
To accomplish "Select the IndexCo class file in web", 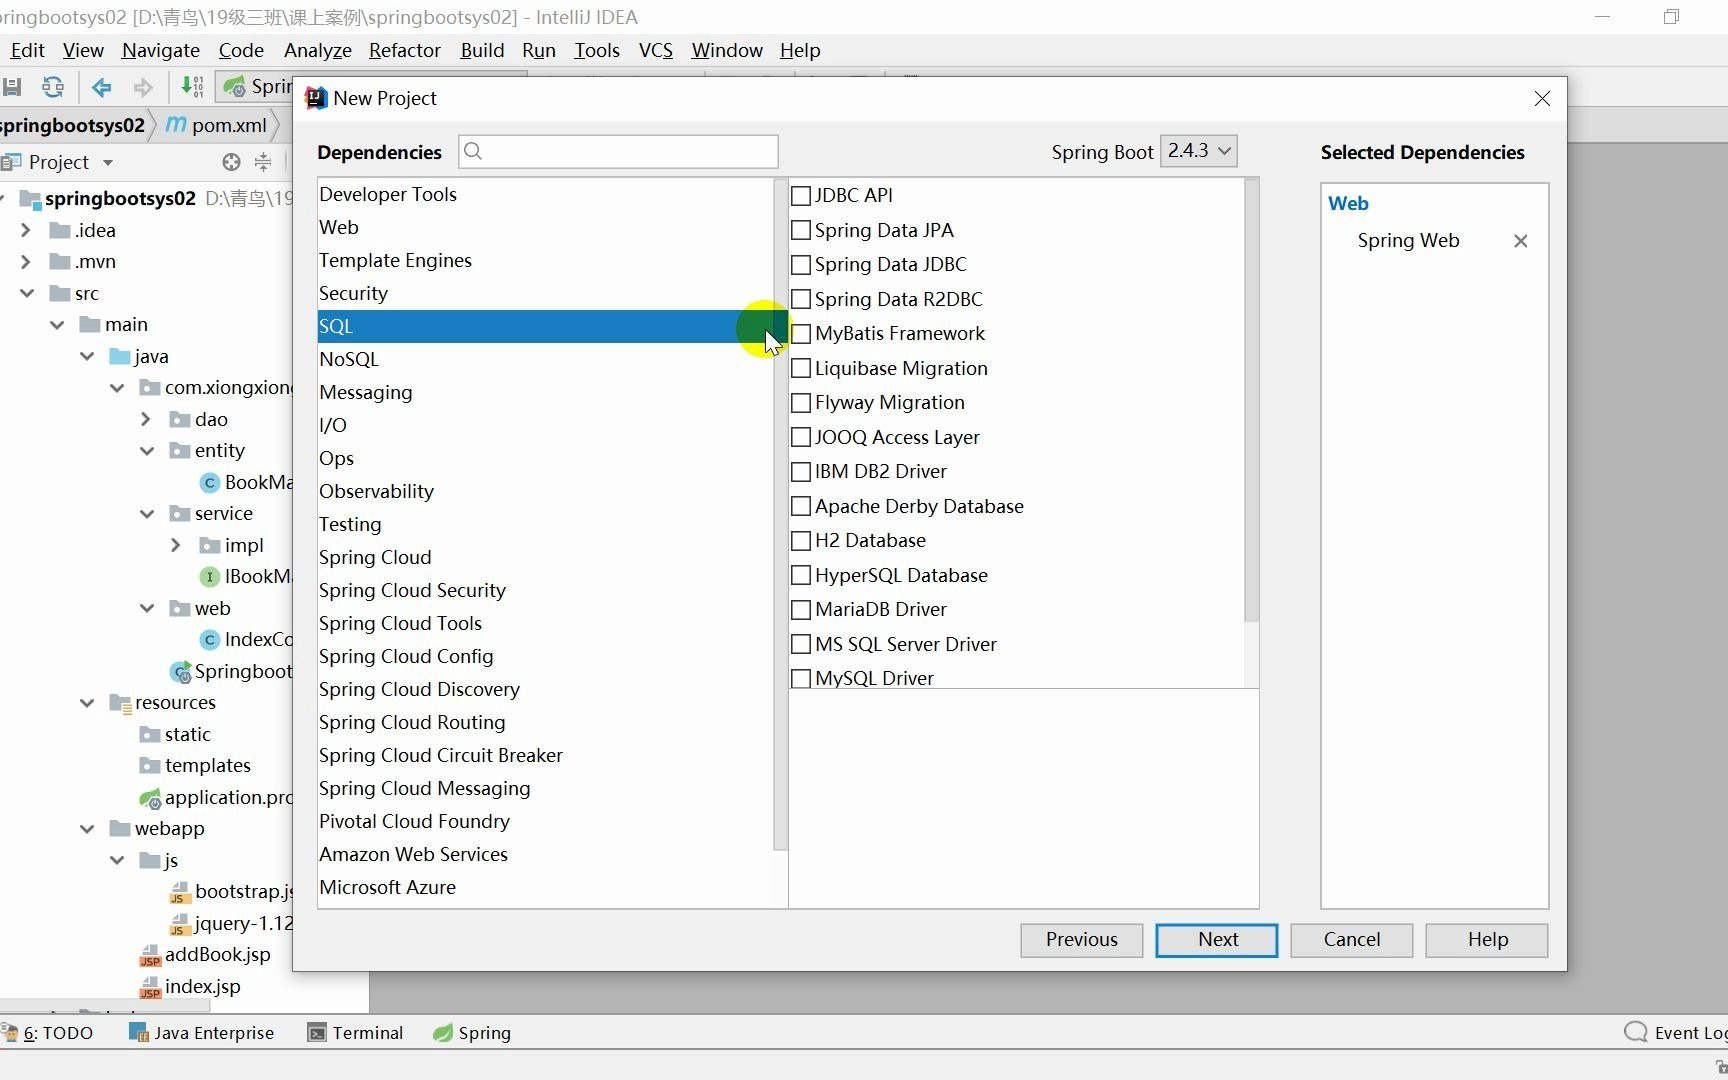I will (x=245, y=639).
